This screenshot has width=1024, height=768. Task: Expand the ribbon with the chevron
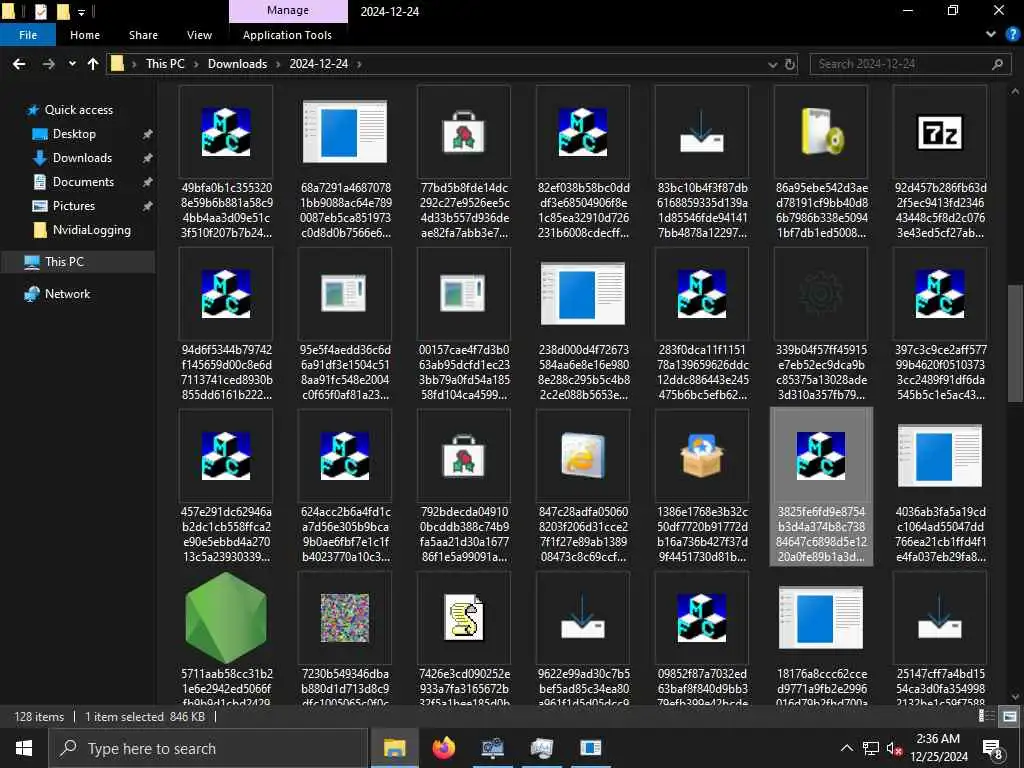tap(991, 34)
